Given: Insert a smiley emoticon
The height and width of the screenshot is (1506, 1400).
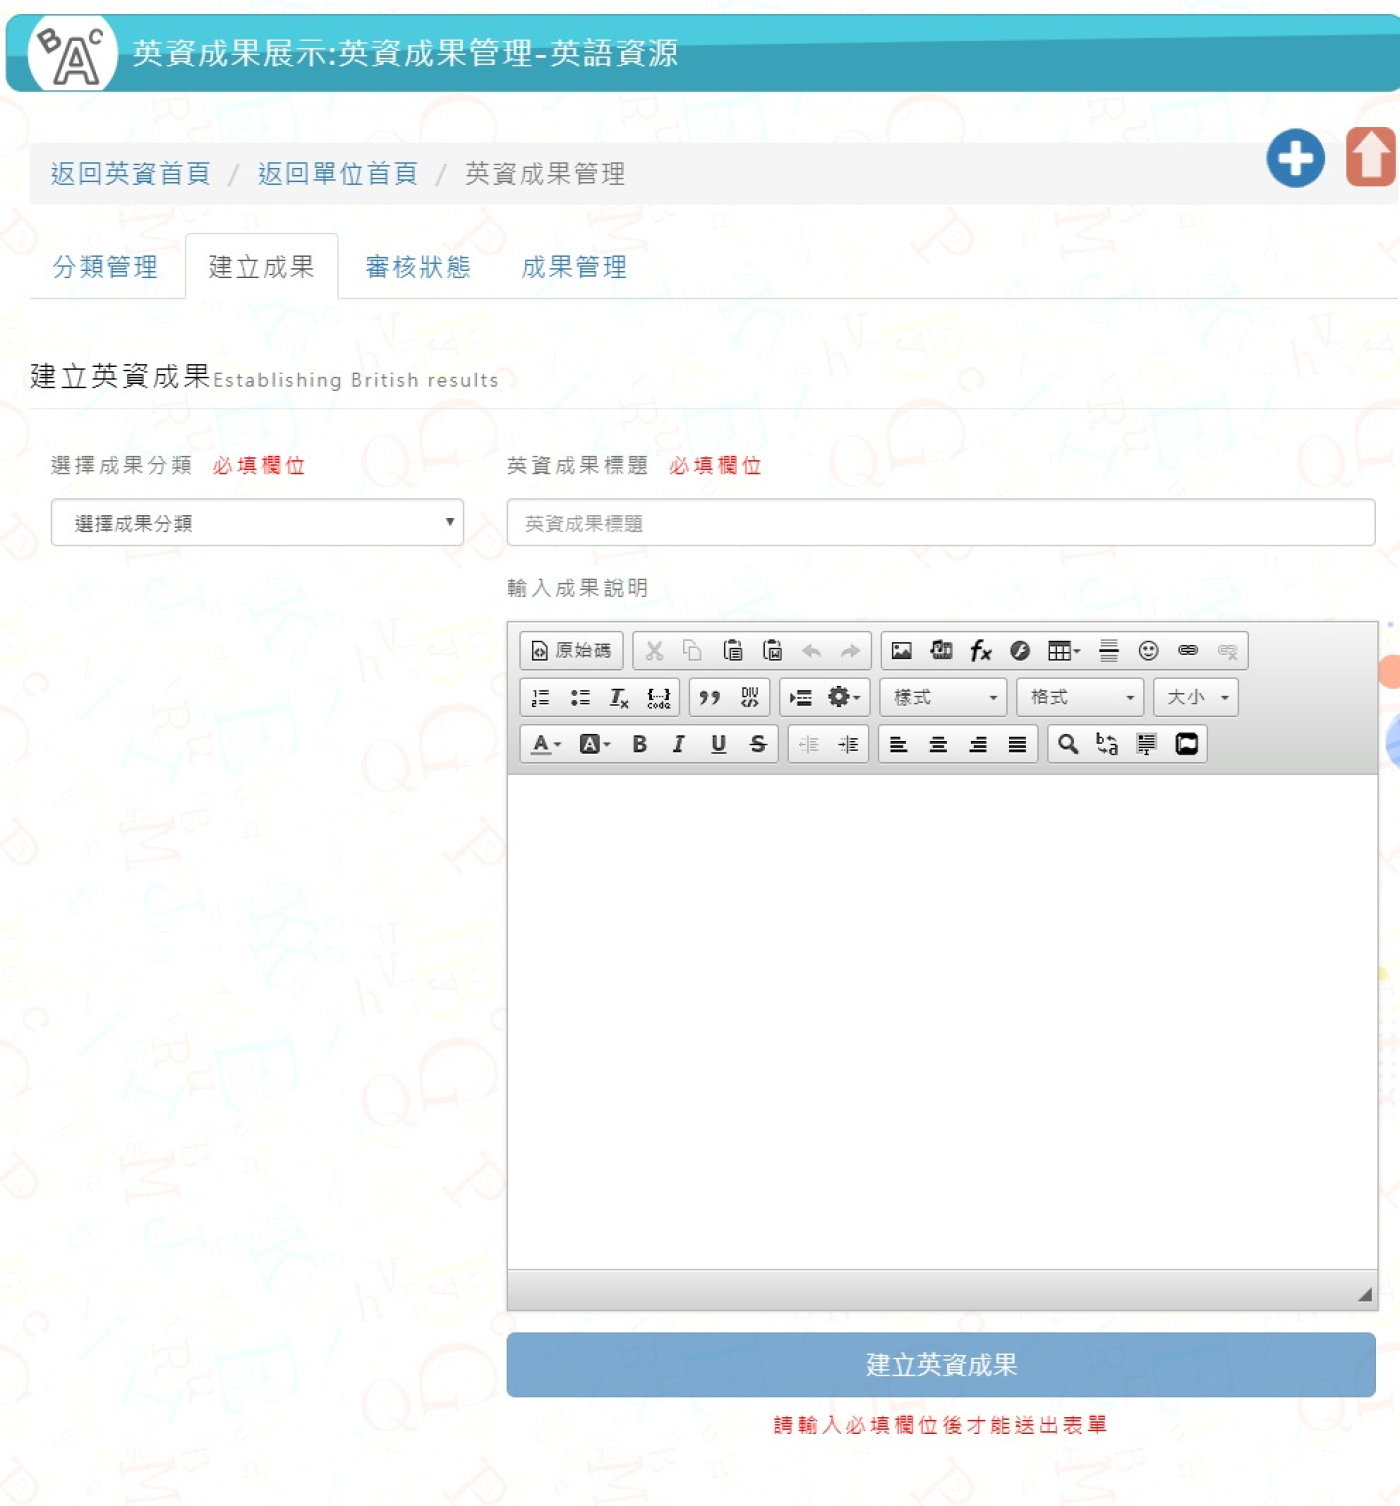Looking at the screenshot, I should 1148,651.
